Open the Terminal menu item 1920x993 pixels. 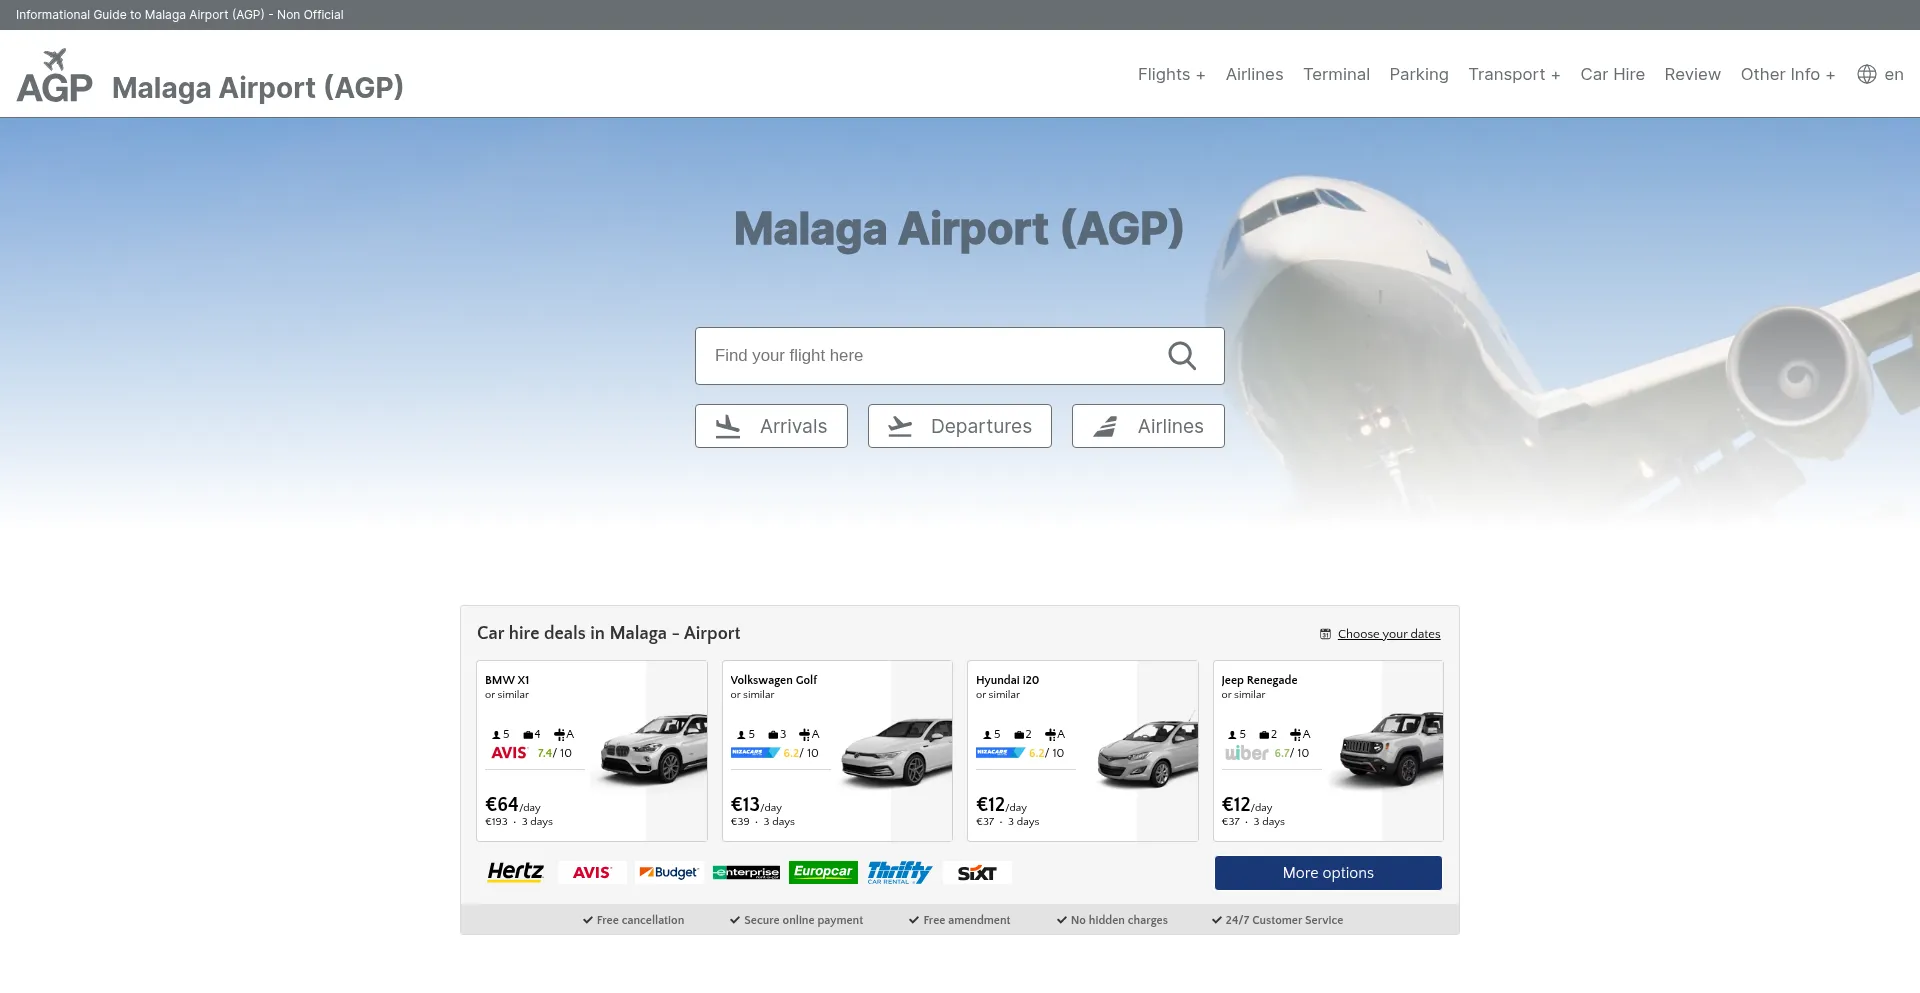click(x=1336, y=74)
